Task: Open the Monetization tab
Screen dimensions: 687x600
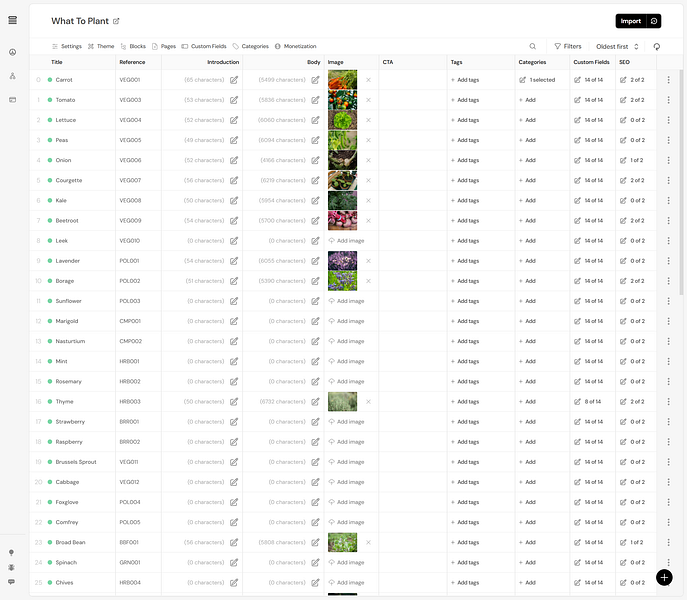Action: pos(296,46)
